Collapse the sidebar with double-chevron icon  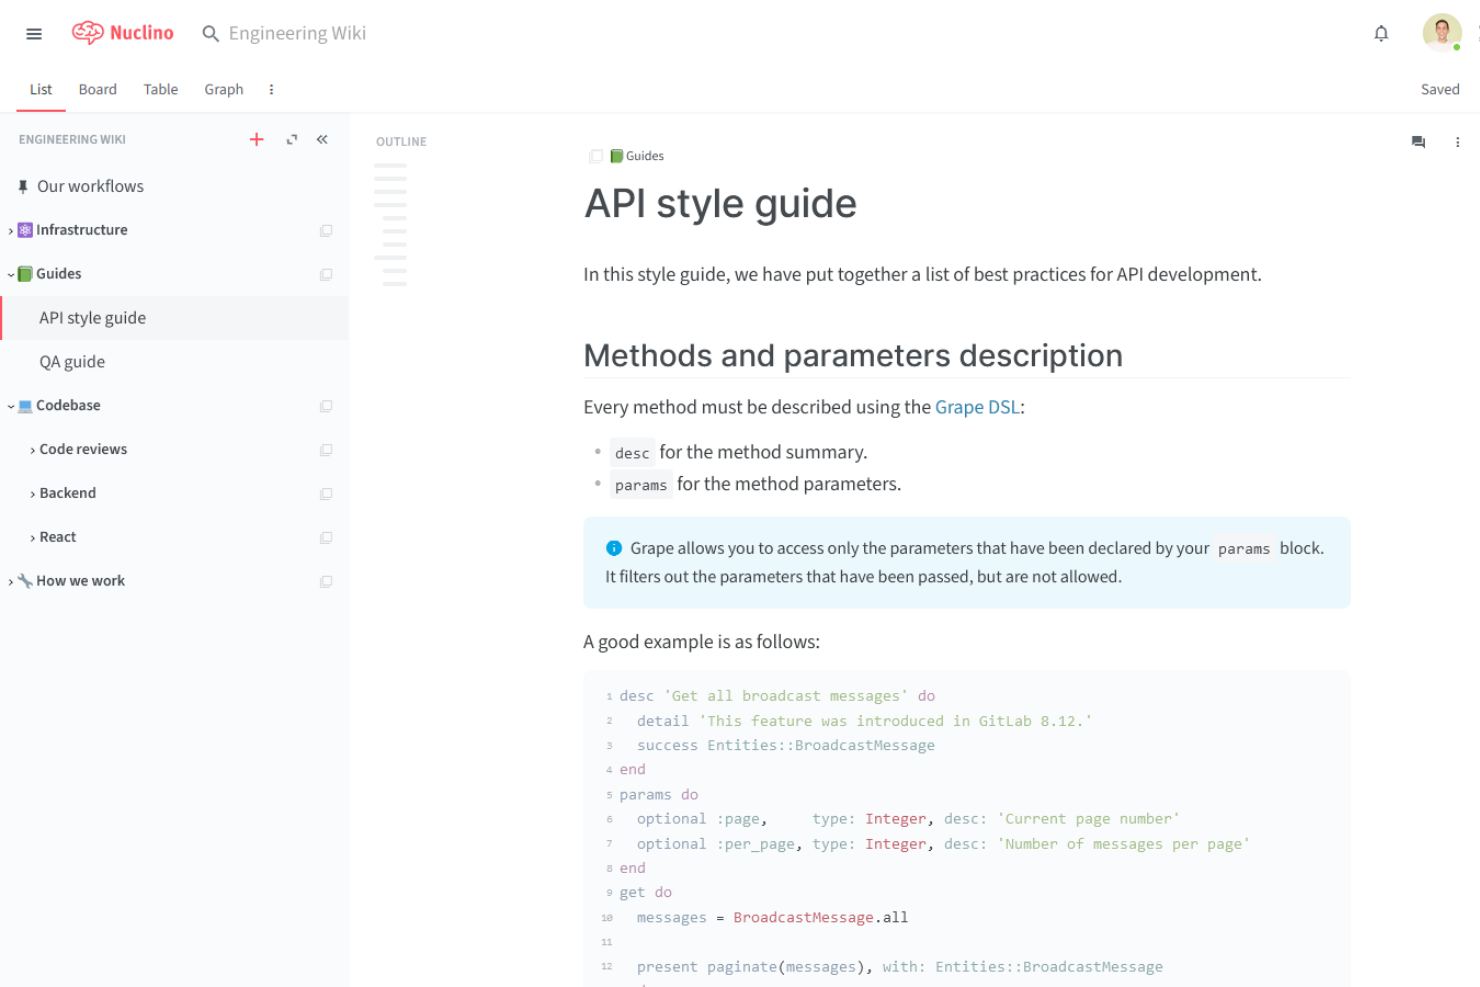(x=322, y=140)
